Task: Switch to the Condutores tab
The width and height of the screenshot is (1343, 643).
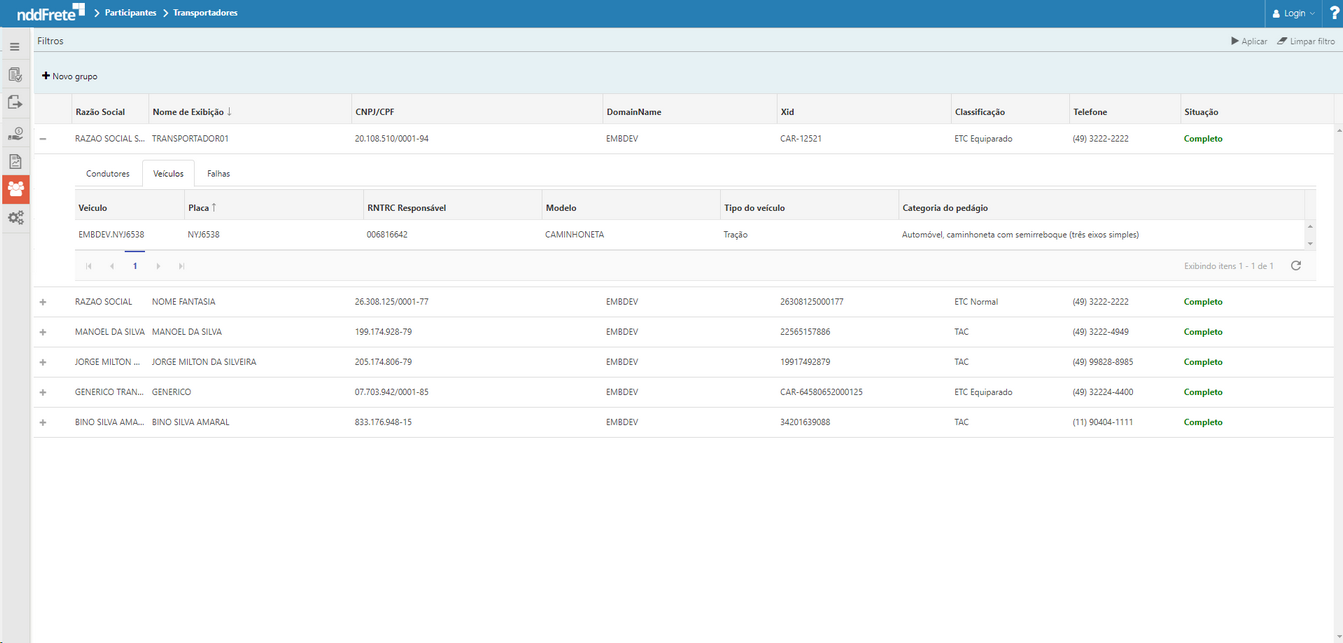Action: [x=108, y=174]
